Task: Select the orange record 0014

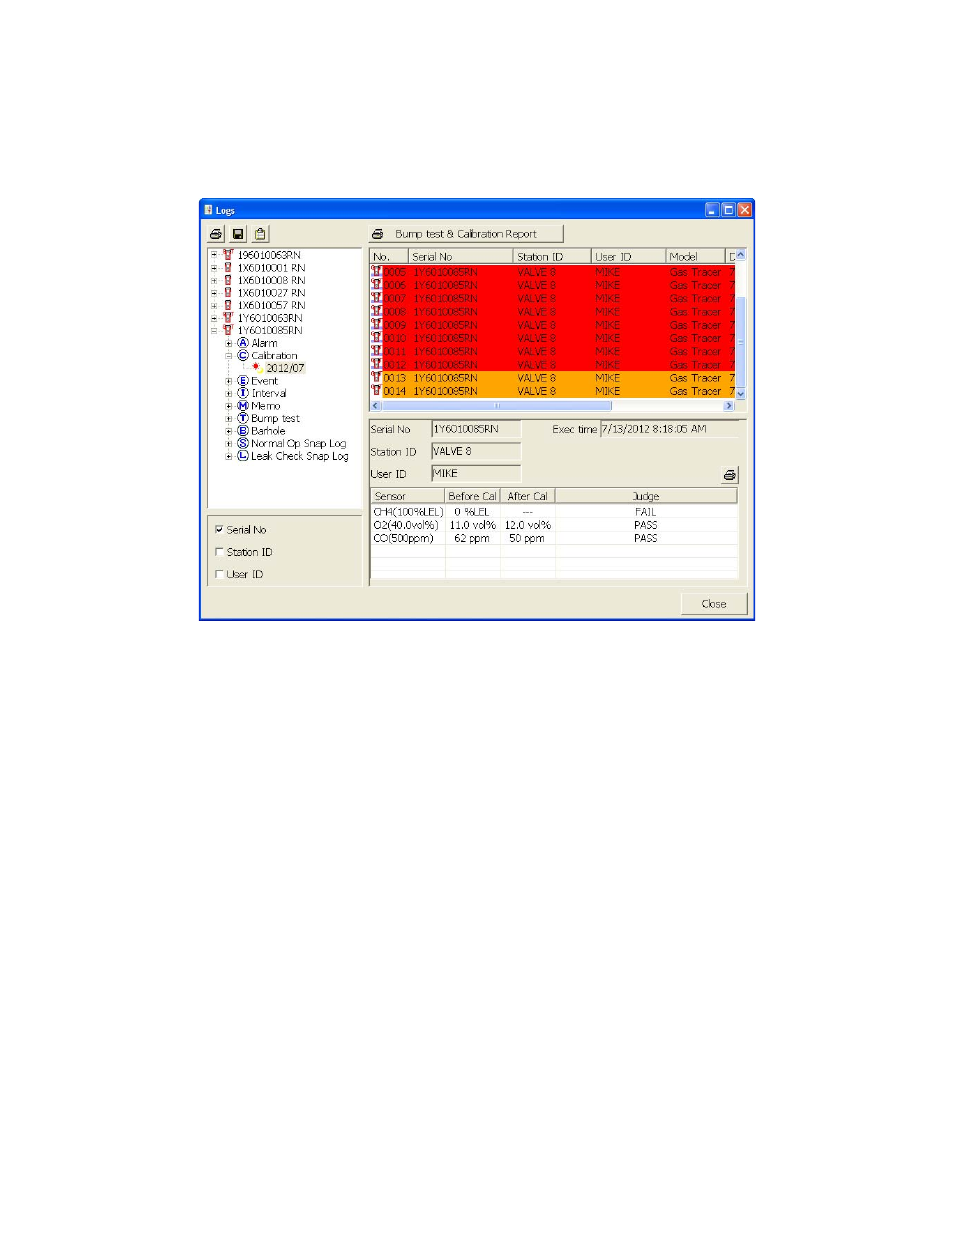Action: (552, 391)
